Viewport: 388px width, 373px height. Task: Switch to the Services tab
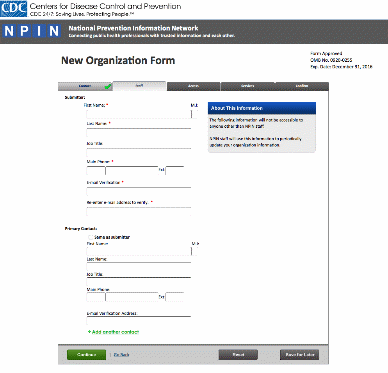tap(248, 86)
